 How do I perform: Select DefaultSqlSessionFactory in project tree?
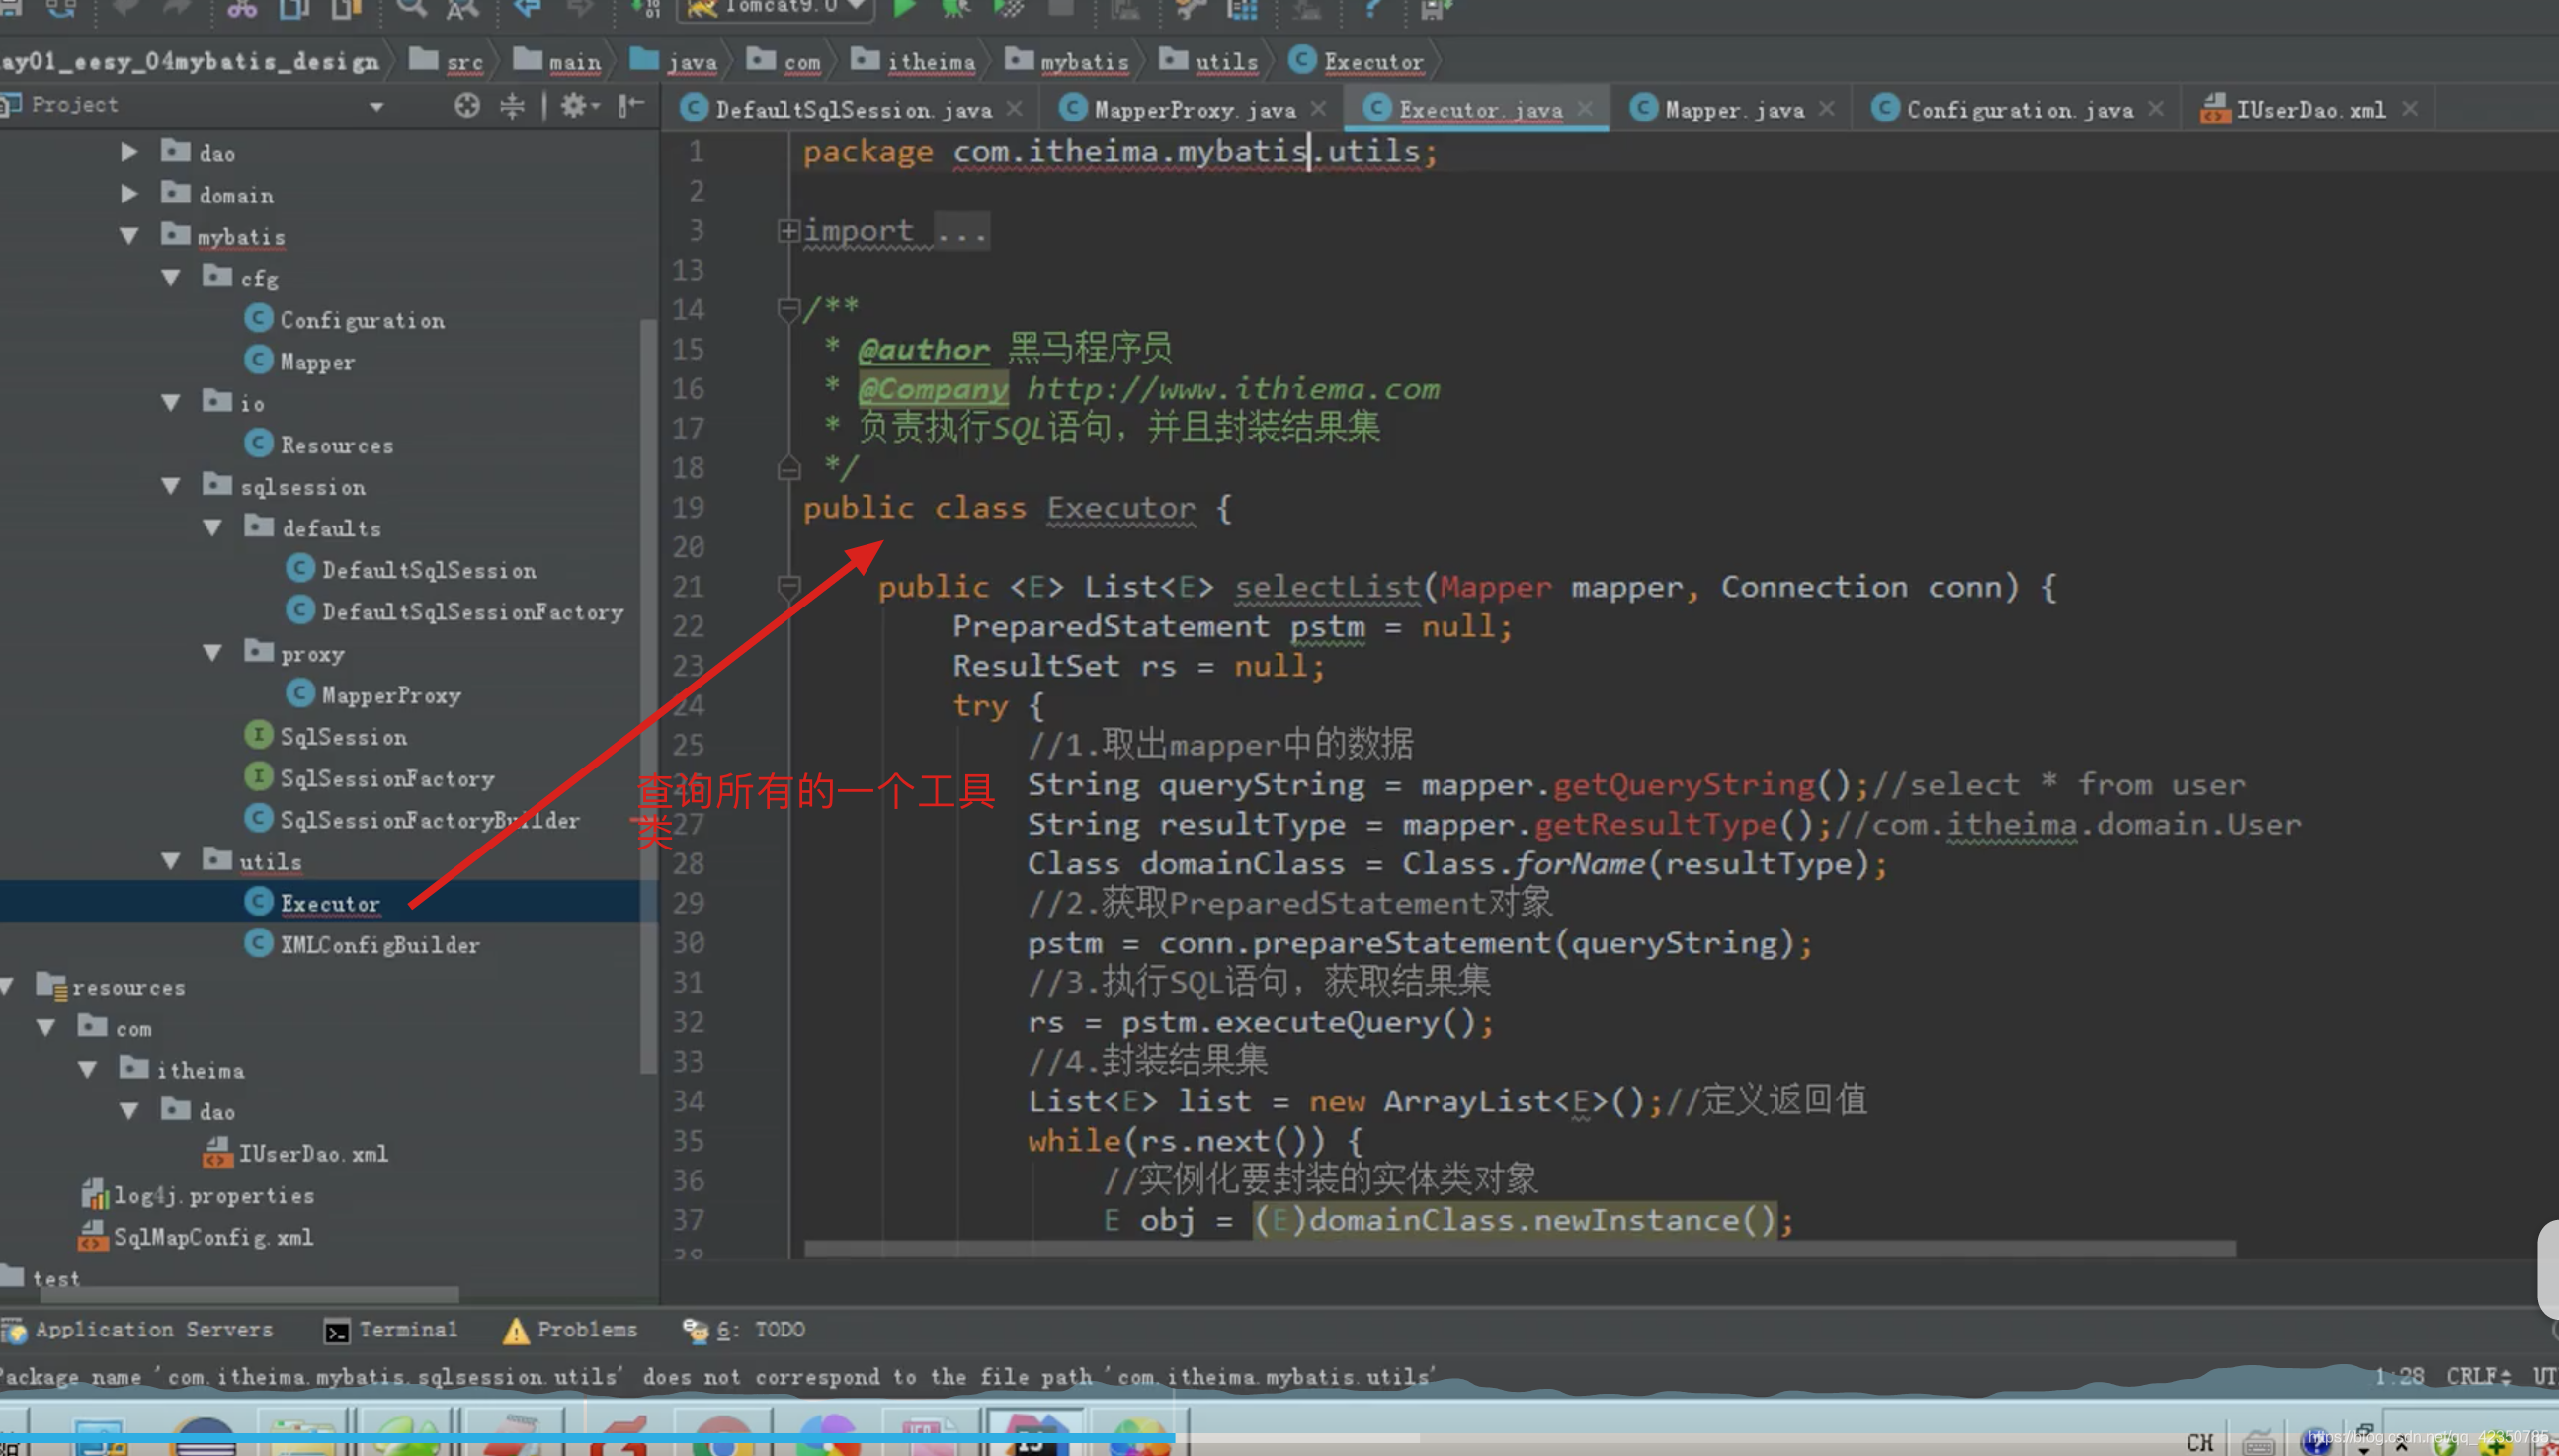click(455, 611)
